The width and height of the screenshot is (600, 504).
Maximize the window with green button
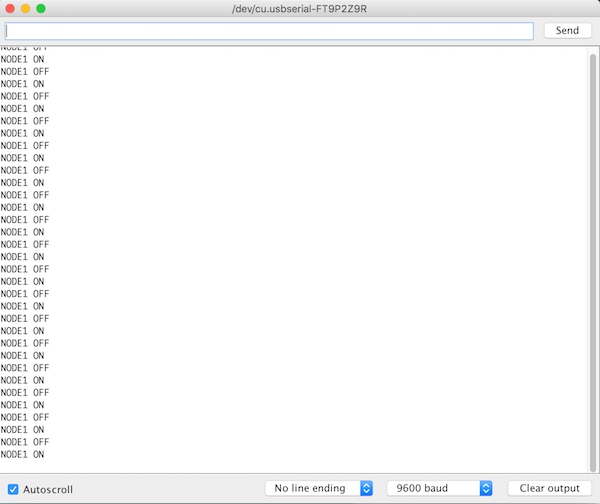point(41,8)
